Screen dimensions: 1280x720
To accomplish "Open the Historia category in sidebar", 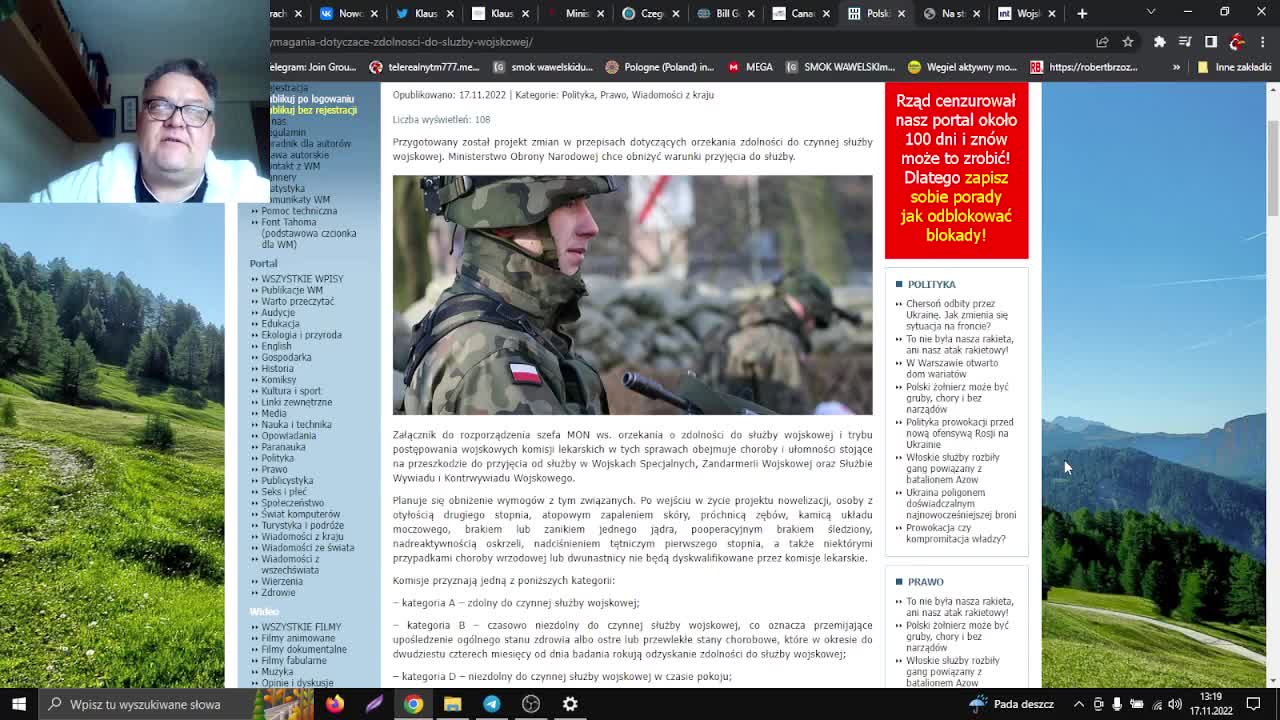I will point(277,368).
